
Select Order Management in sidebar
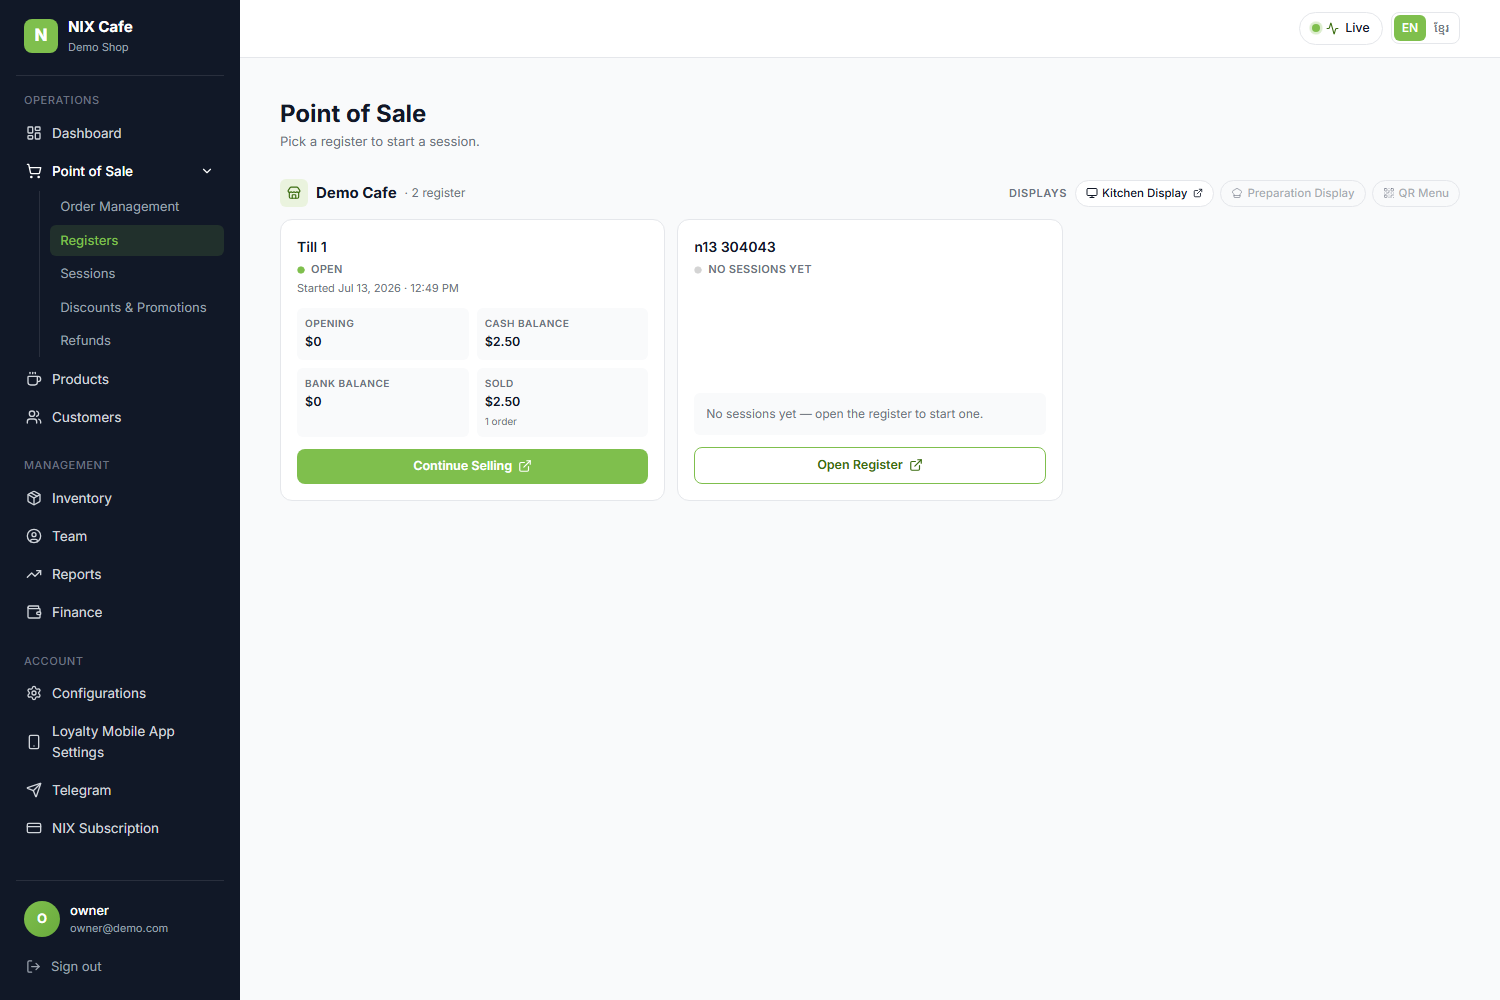[x=120, y=206]
